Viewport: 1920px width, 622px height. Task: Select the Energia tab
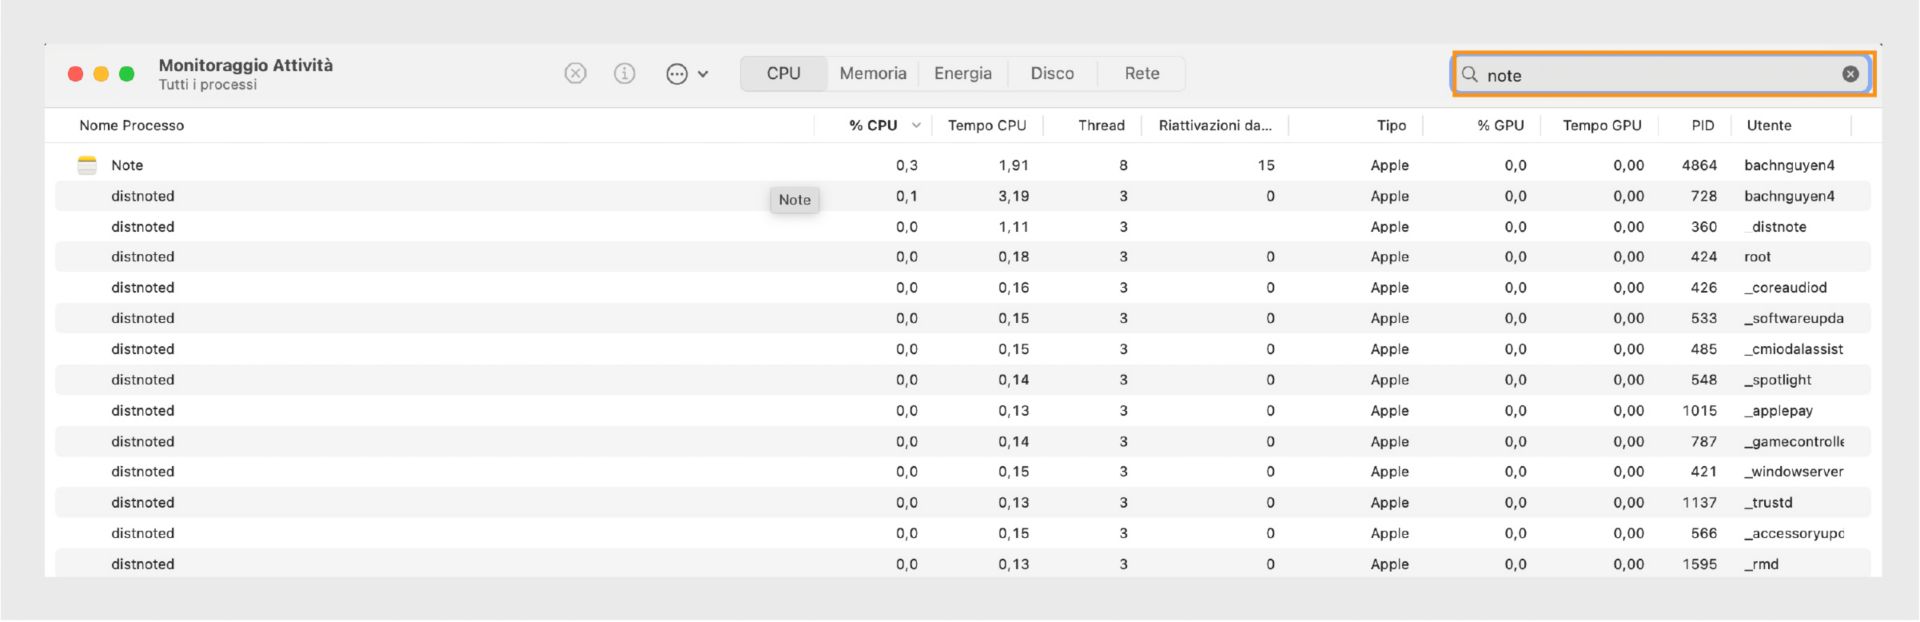coord(963,73)
